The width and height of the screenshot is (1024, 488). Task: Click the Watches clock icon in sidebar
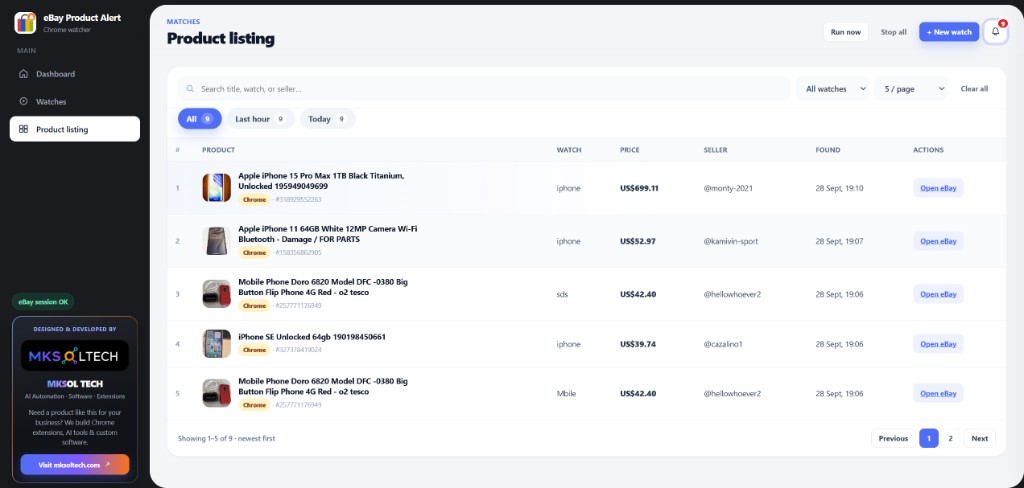coord(24,101)
